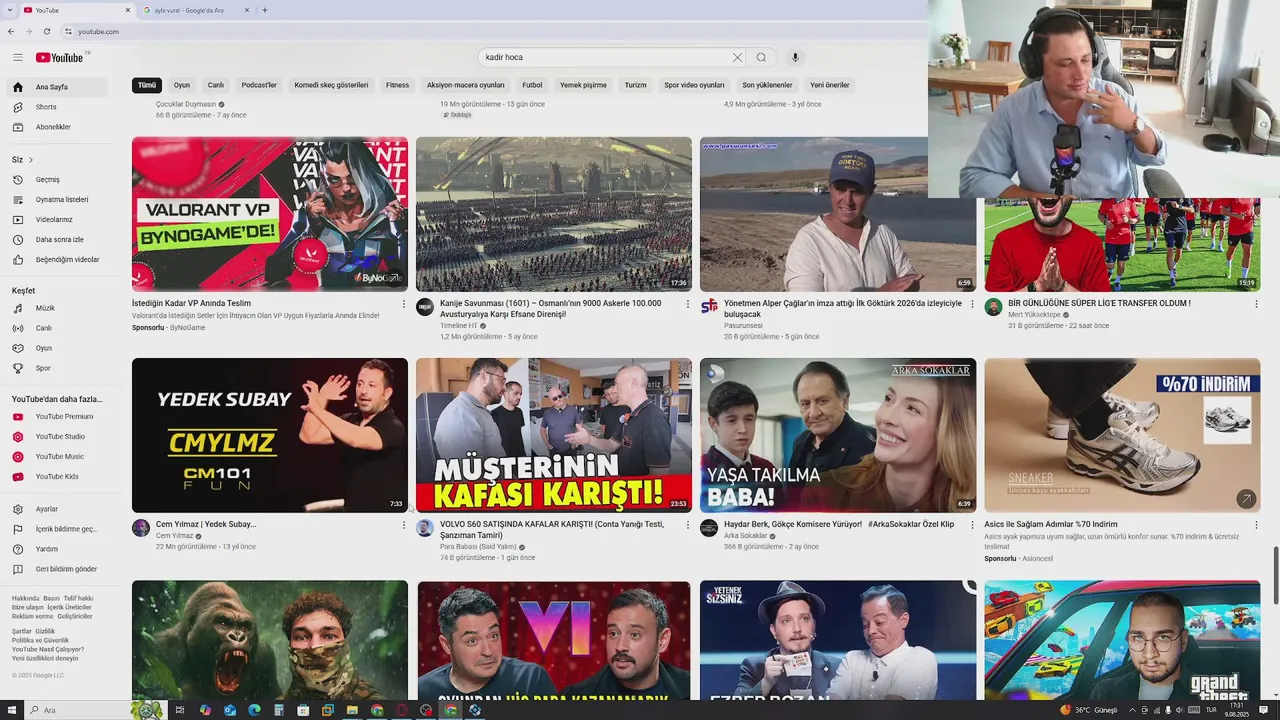
Task: Select the Tümü filter chip
Action: (147, 85)
